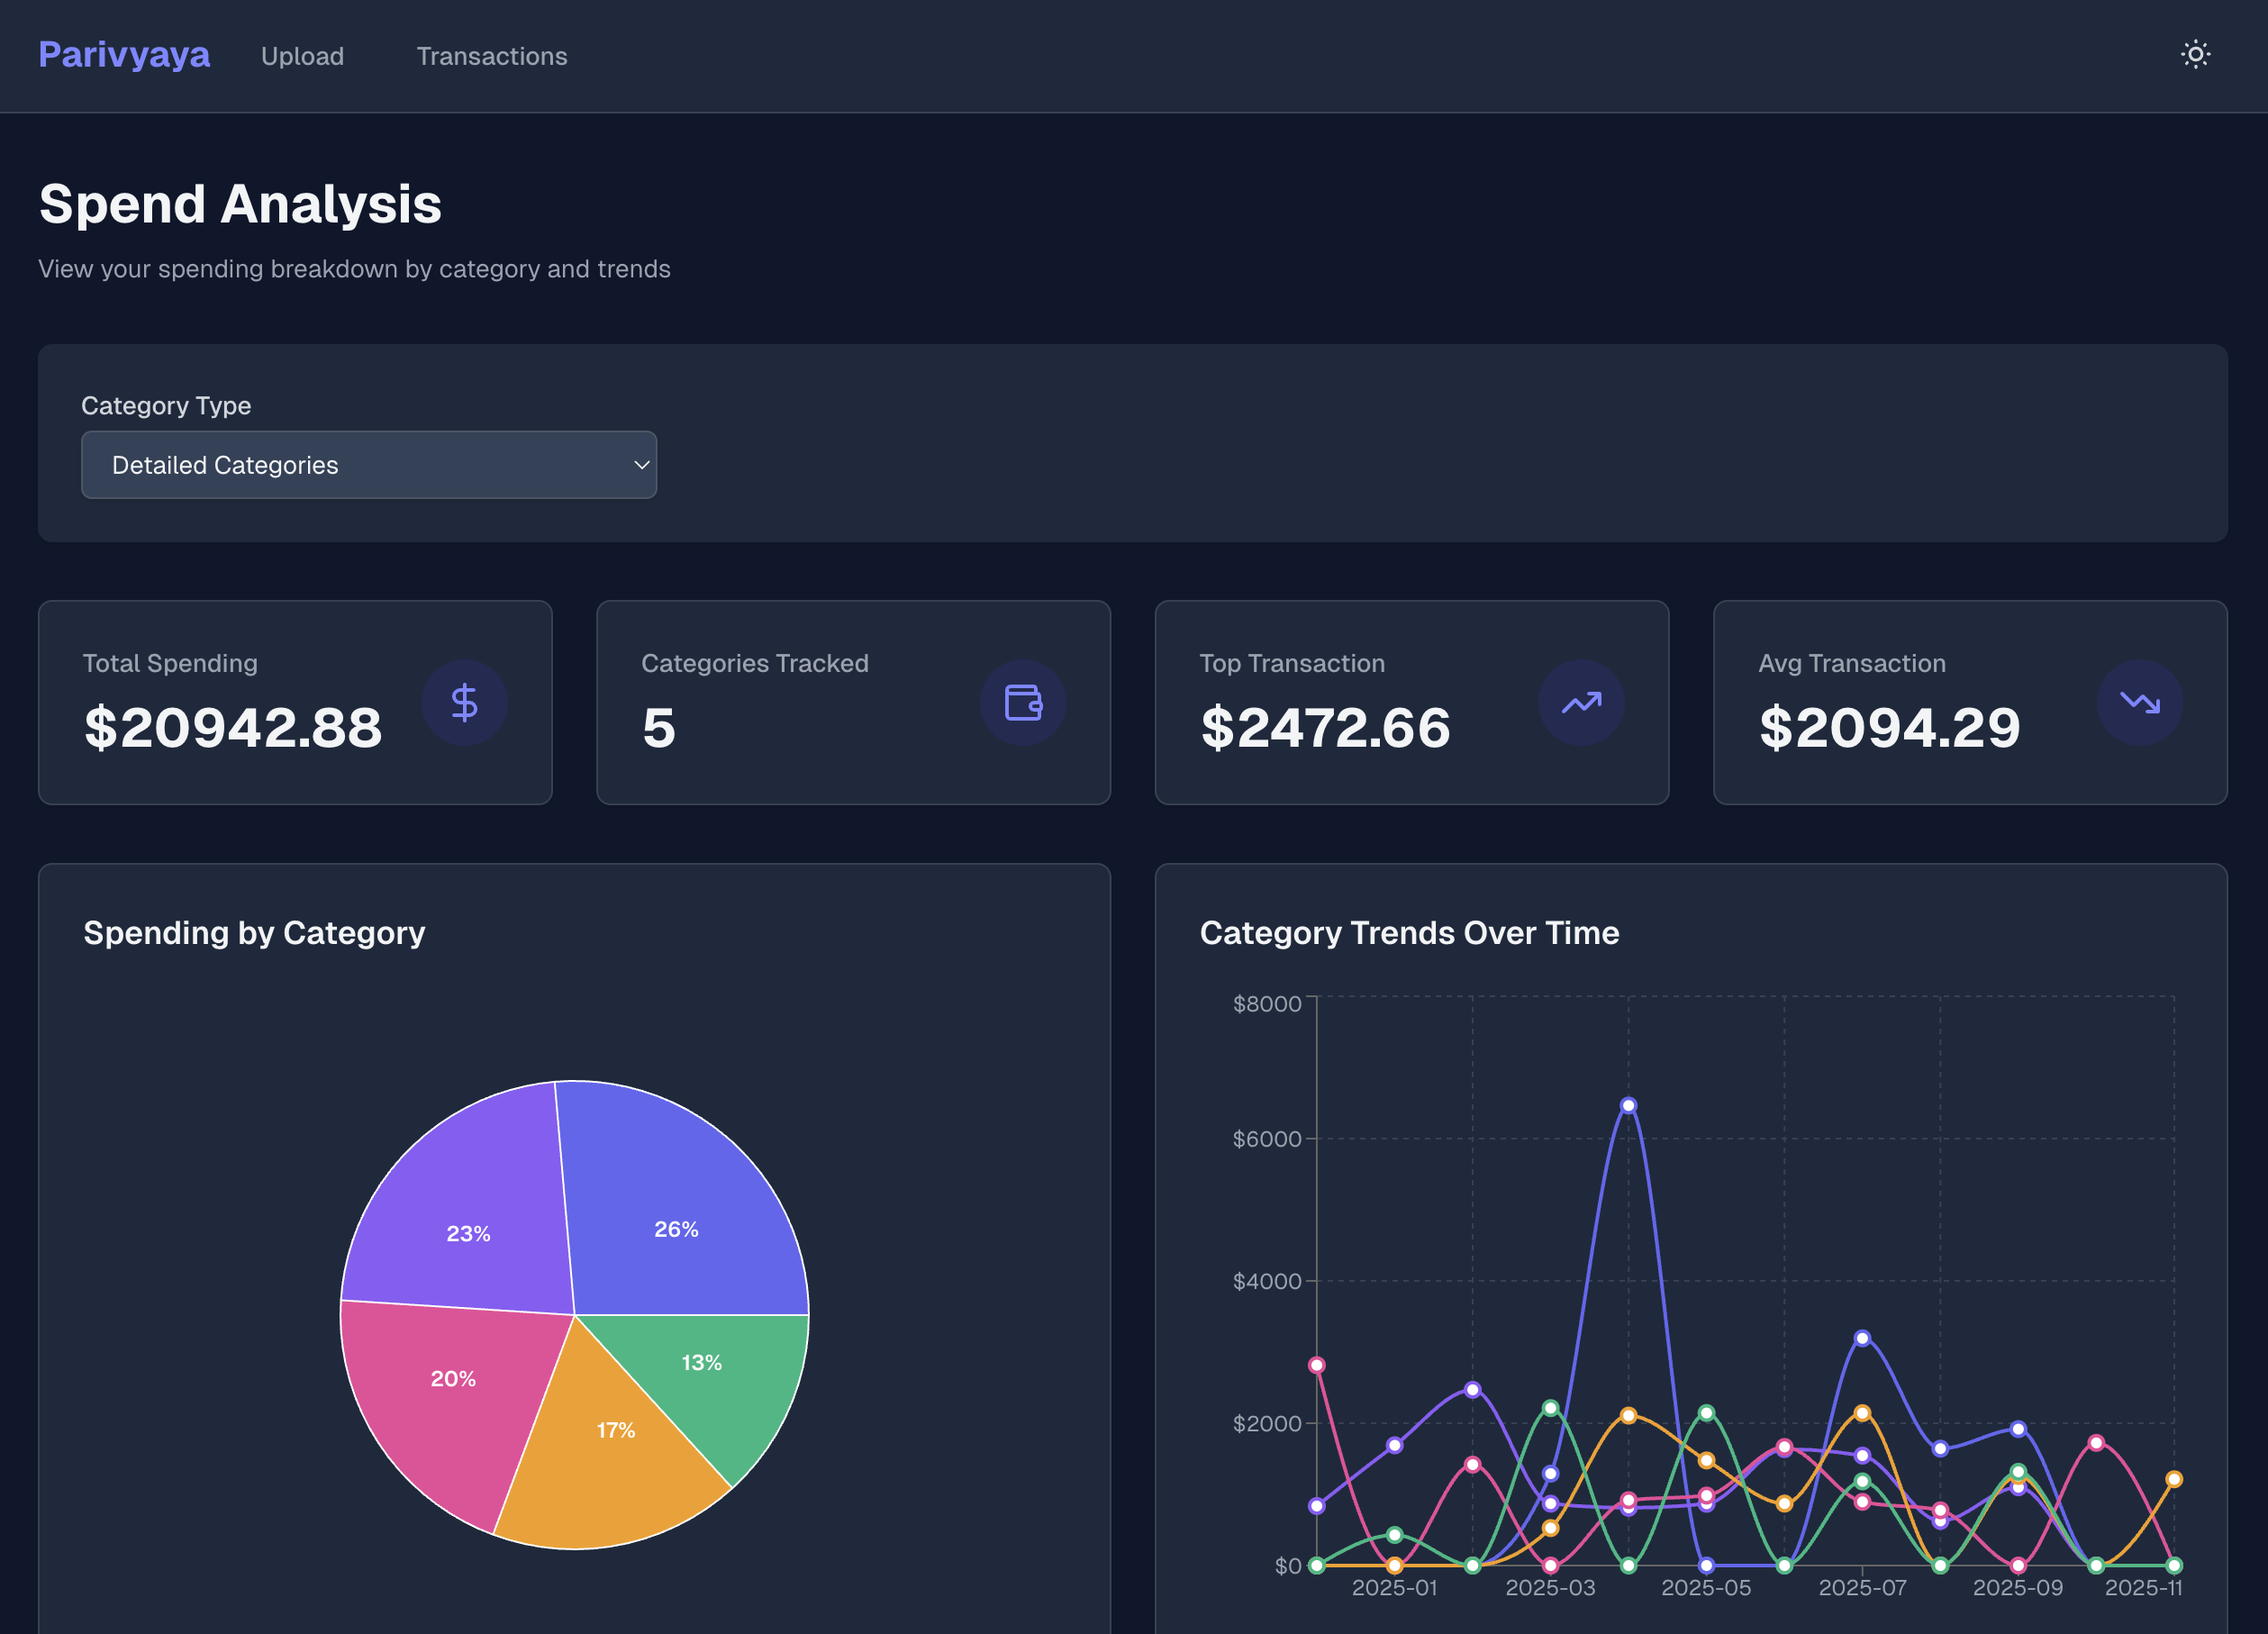Click the pink 20% pie slice
2268x1634 pixels.
point(455,1377)
